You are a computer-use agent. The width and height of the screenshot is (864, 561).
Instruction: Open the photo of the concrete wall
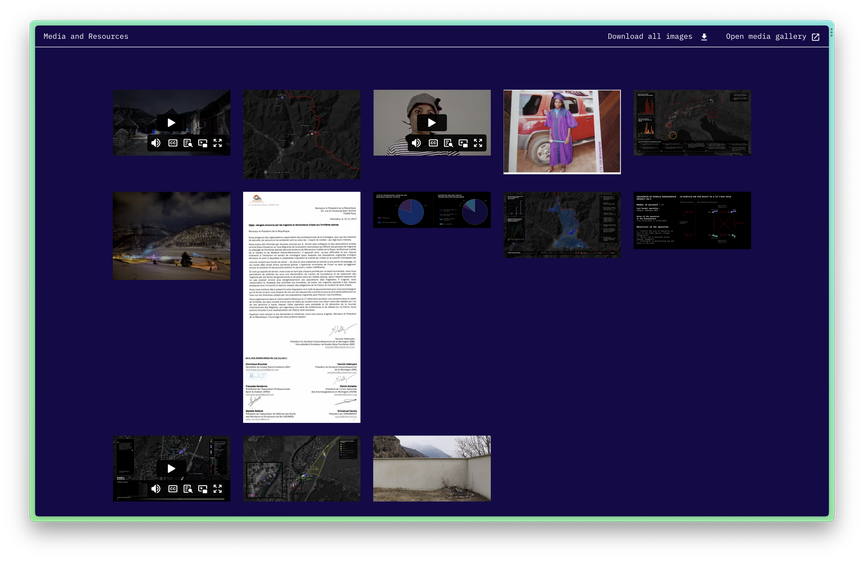click(432, 468)
